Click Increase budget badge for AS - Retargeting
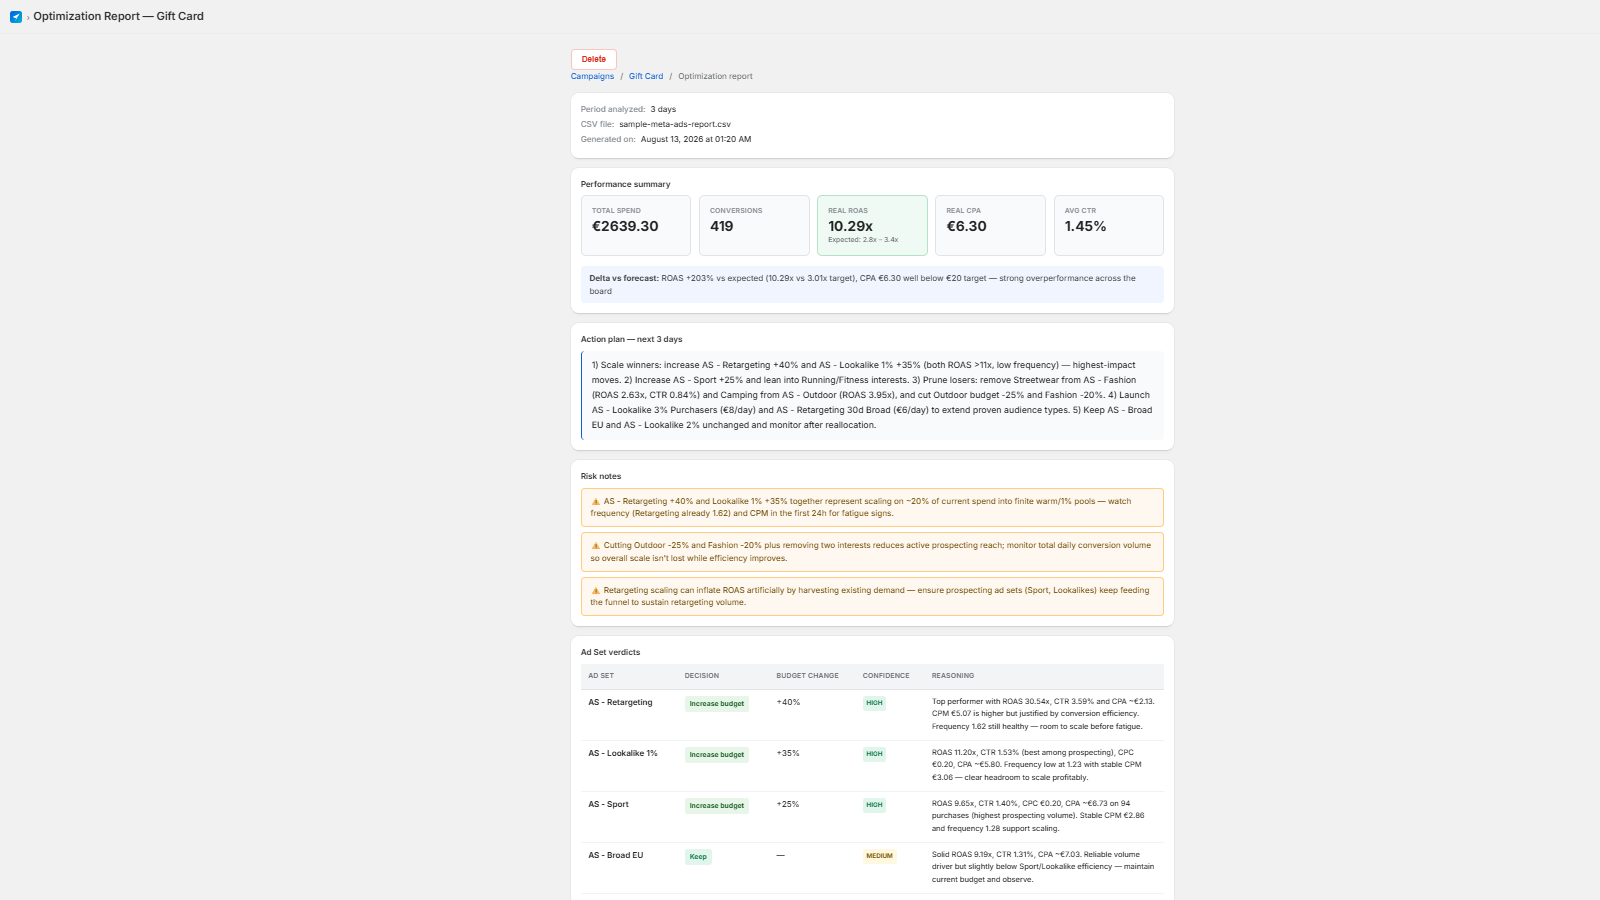 (x=717, y=704)
